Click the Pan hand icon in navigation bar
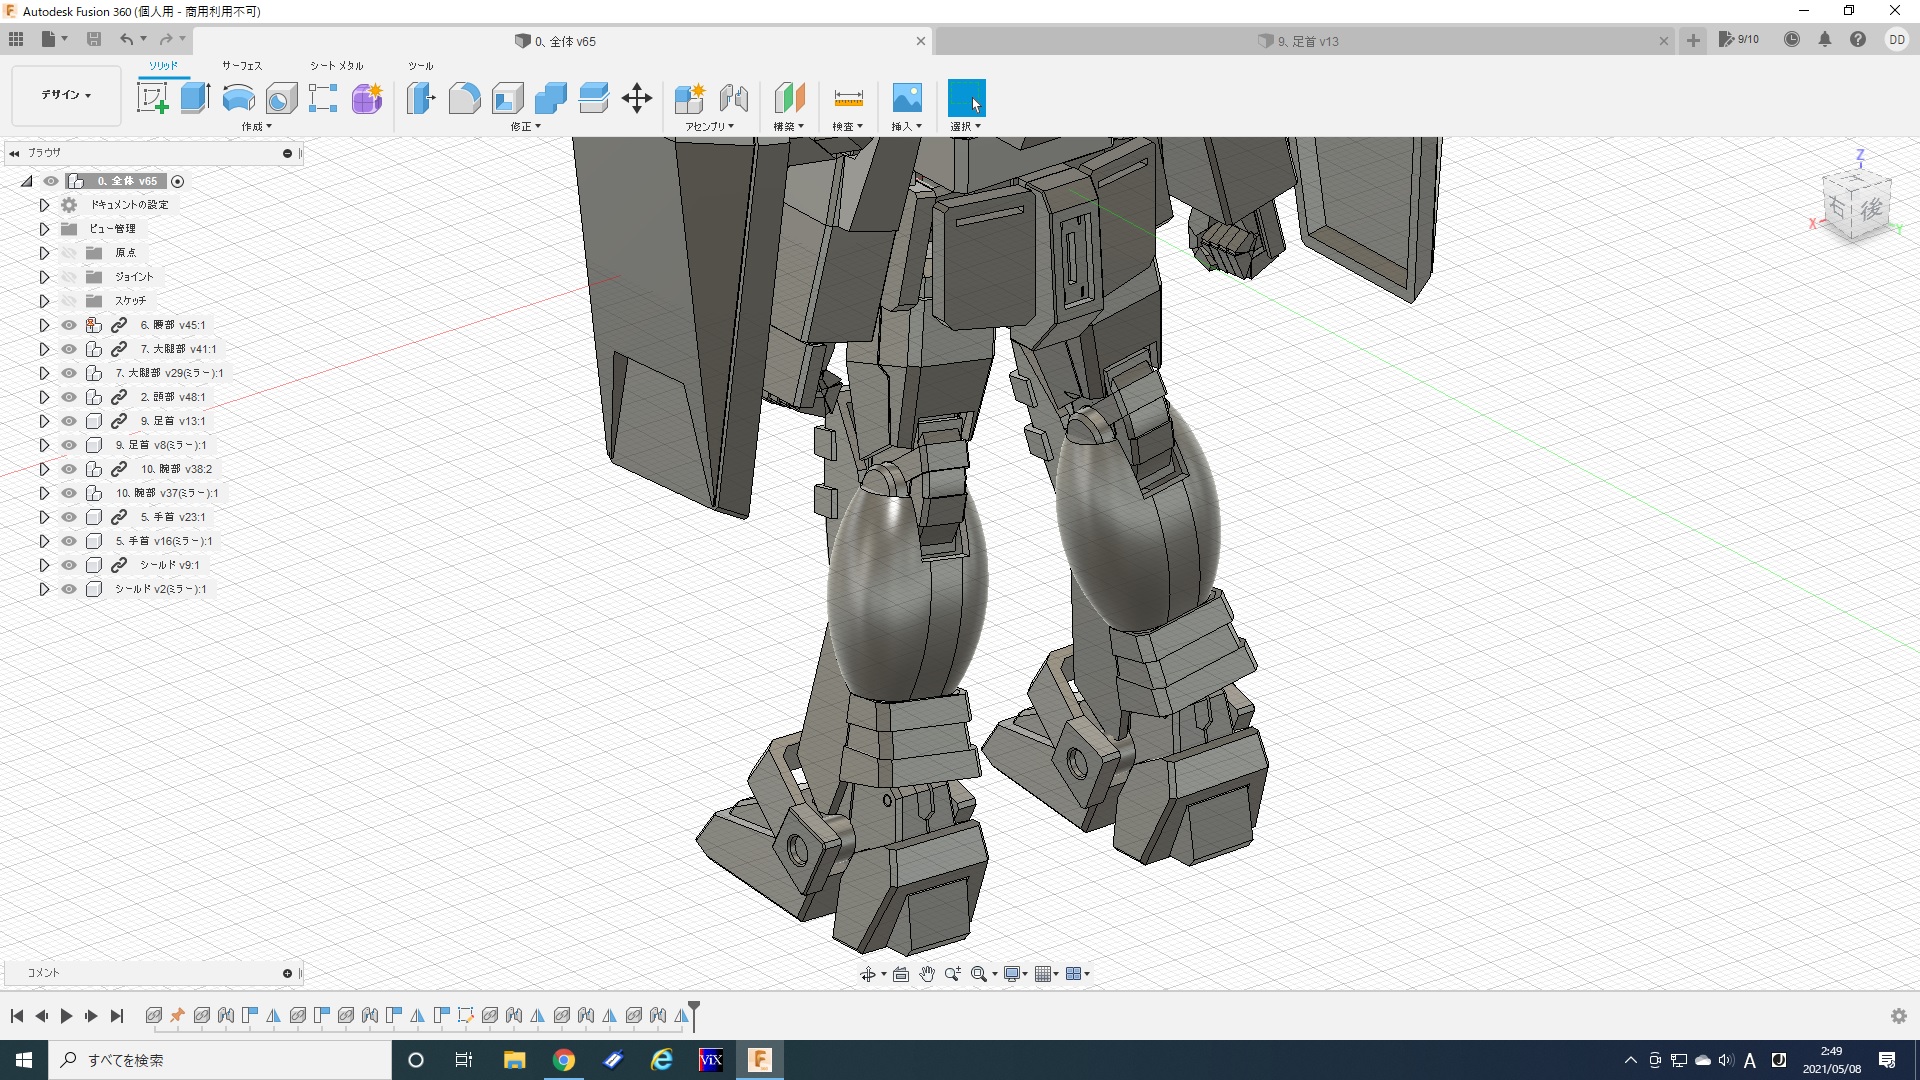Image resolution: width=1920 pixels, height=1080 pixels. pos(927,974)
